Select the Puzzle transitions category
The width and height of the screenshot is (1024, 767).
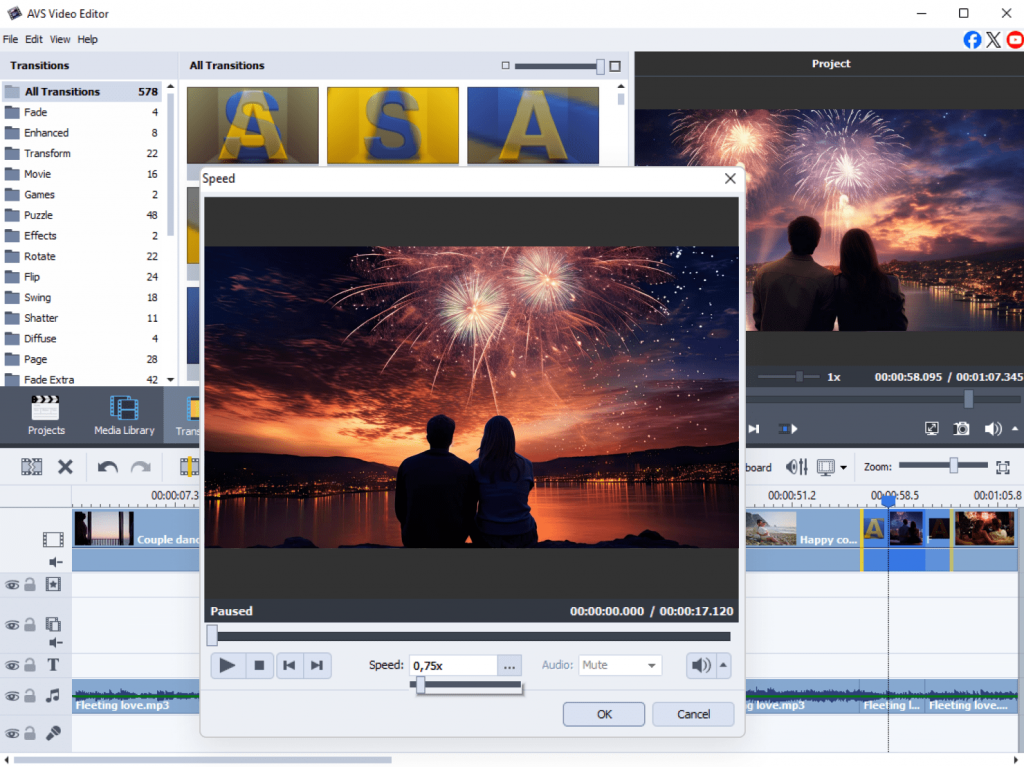(39, 215)
